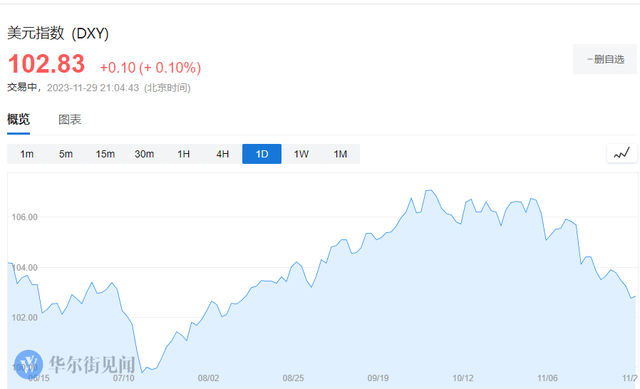Switch to weekly 1W view
Screen dimensions: 640x389
tap(301, 154)
